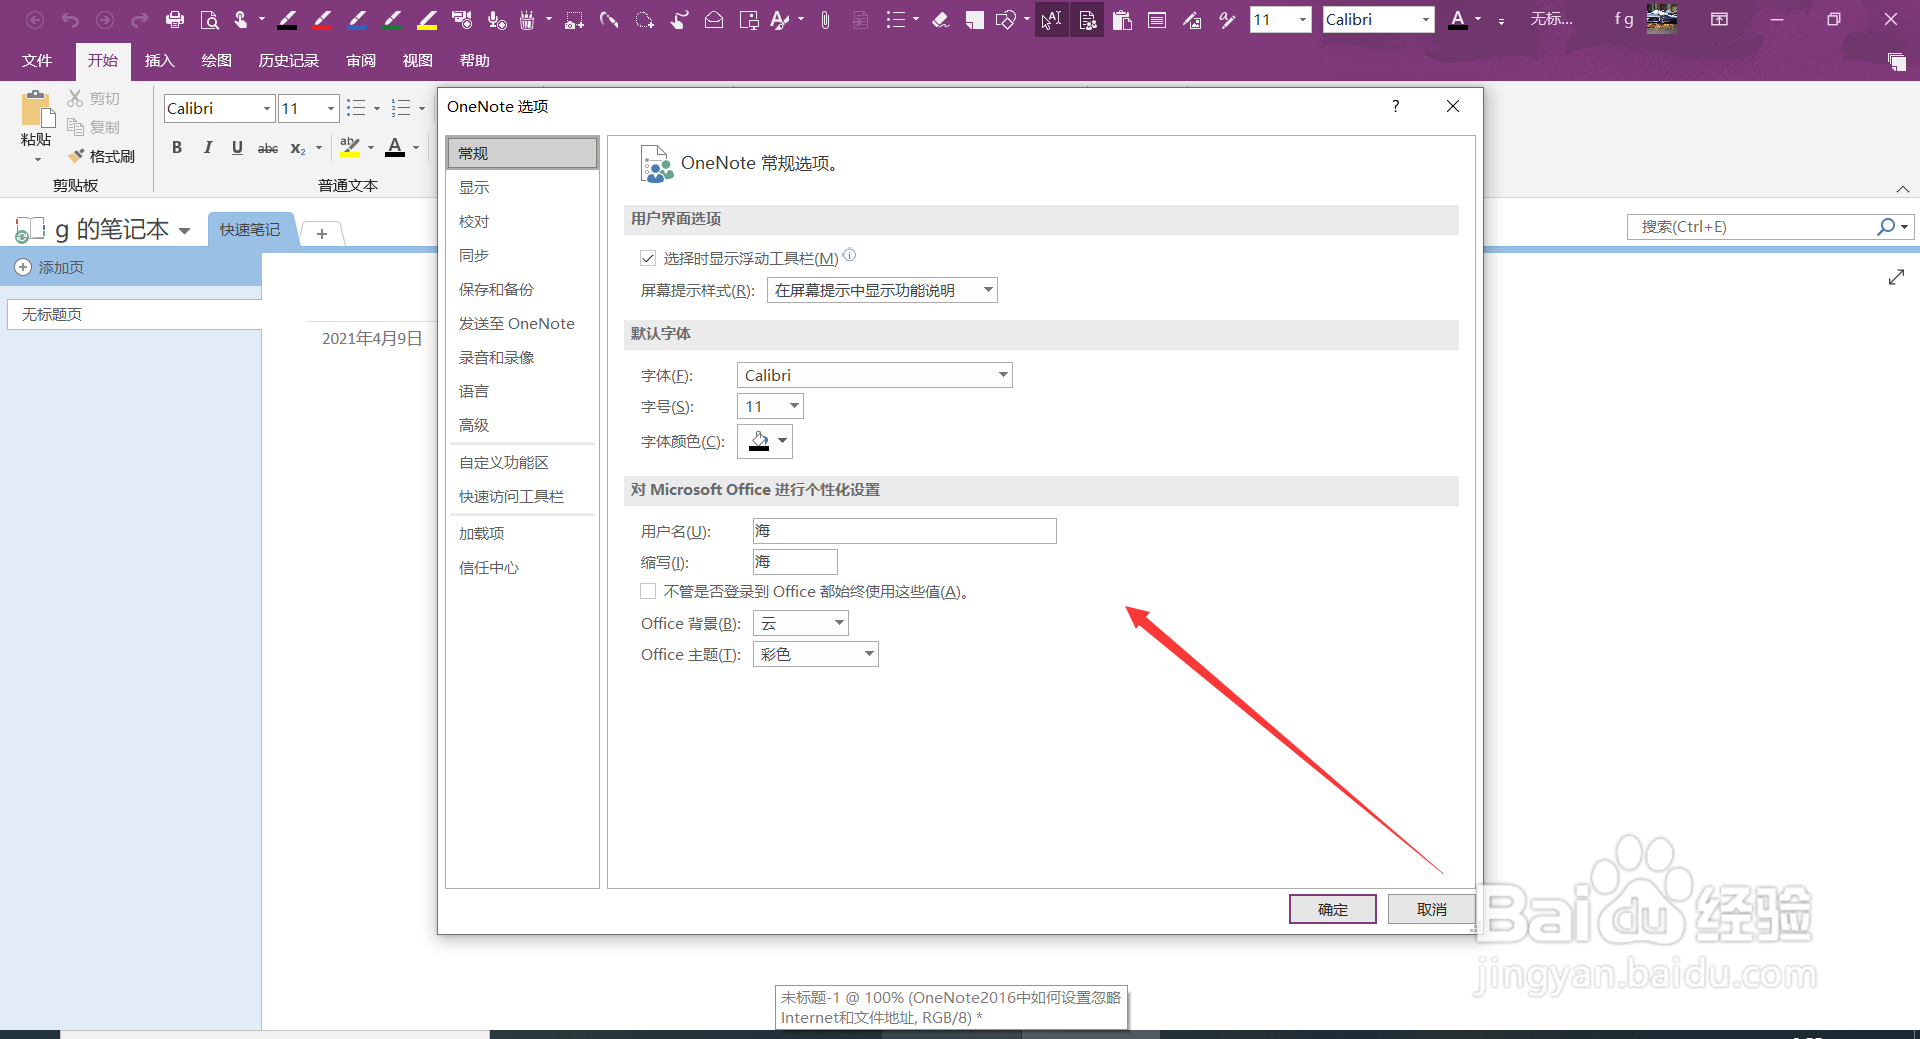
Task: Open Print Preview from quick access toolbar
Action: [x=209, y=19]
